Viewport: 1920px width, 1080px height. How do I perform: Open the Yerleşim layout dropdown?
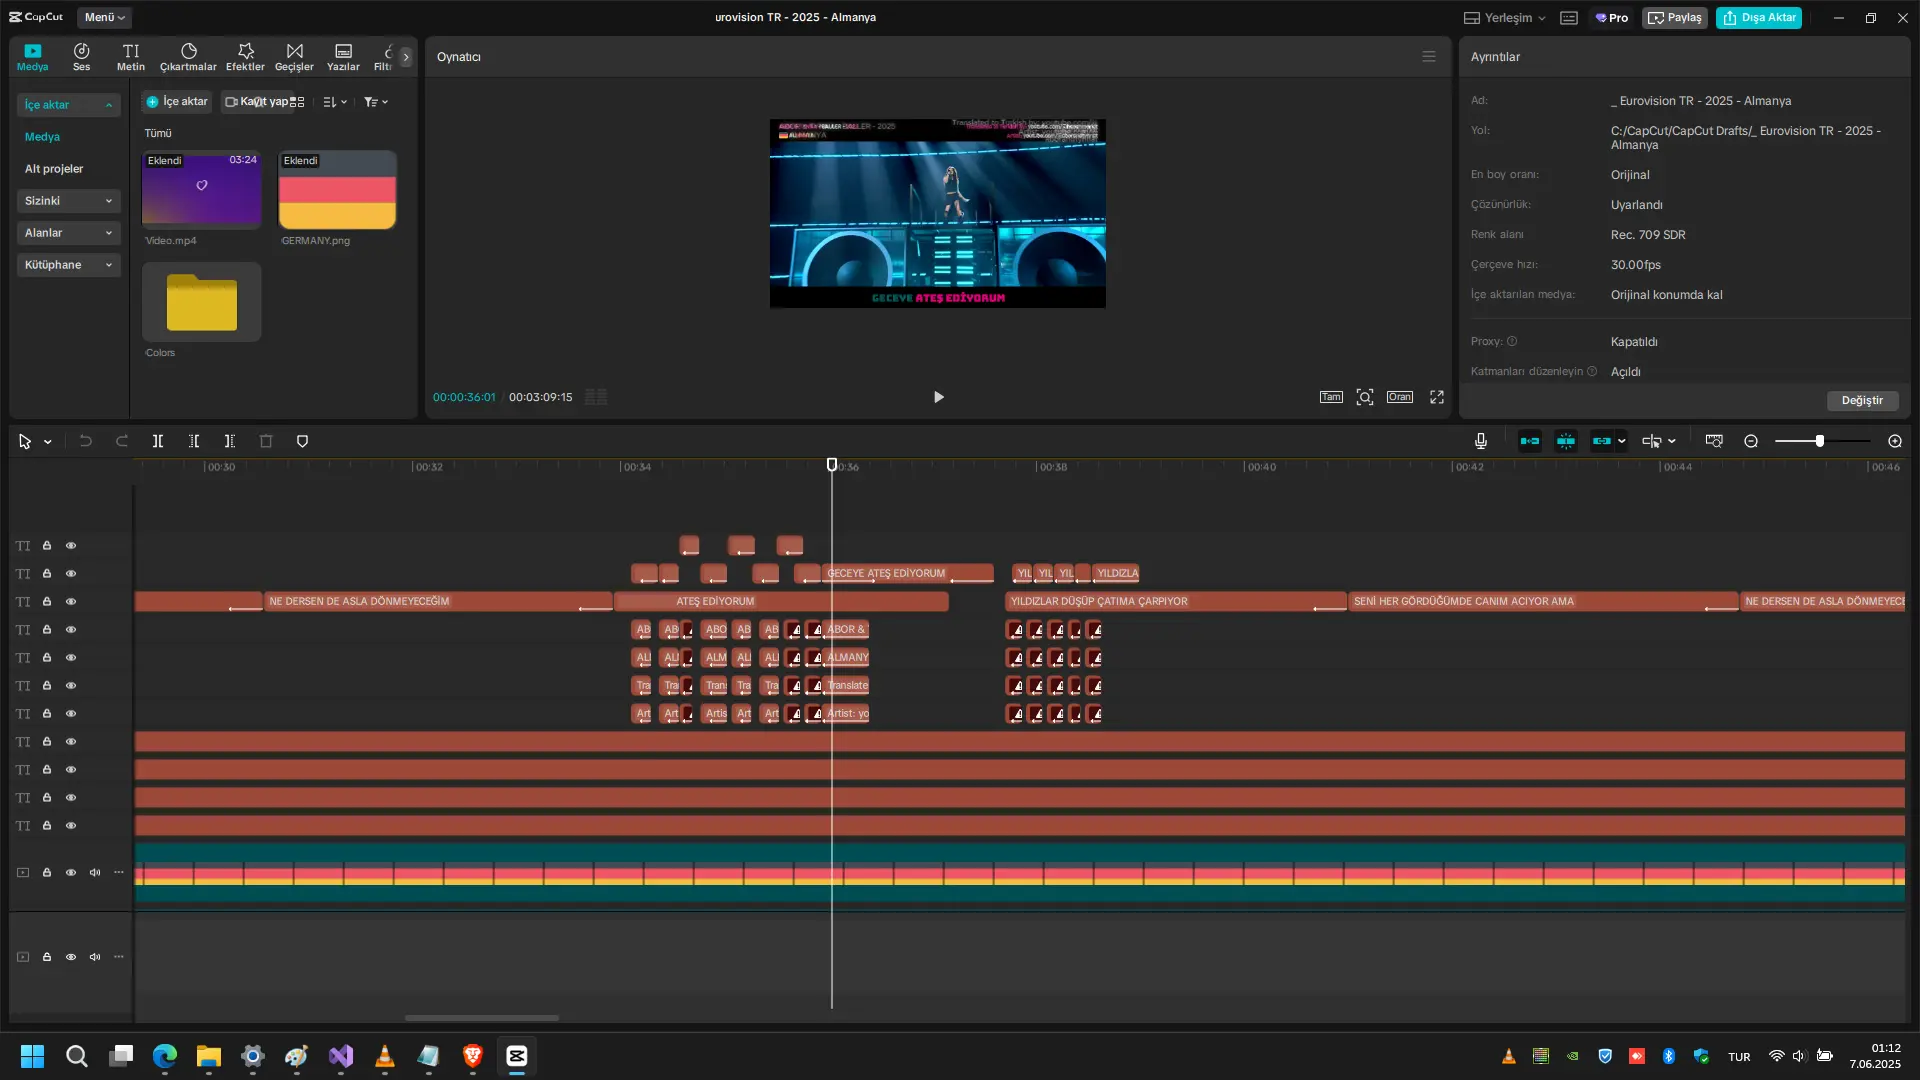coord(1505,18)
